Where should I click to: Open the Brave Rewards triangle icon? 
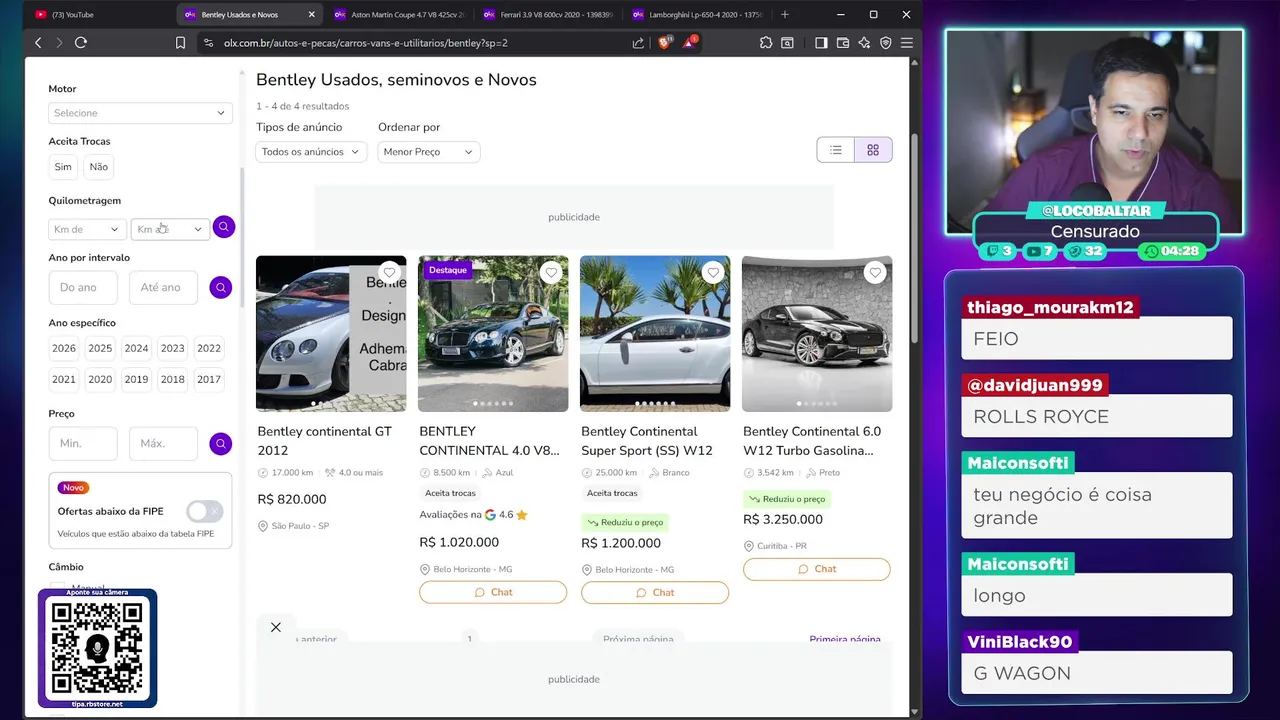click(689, 43)
